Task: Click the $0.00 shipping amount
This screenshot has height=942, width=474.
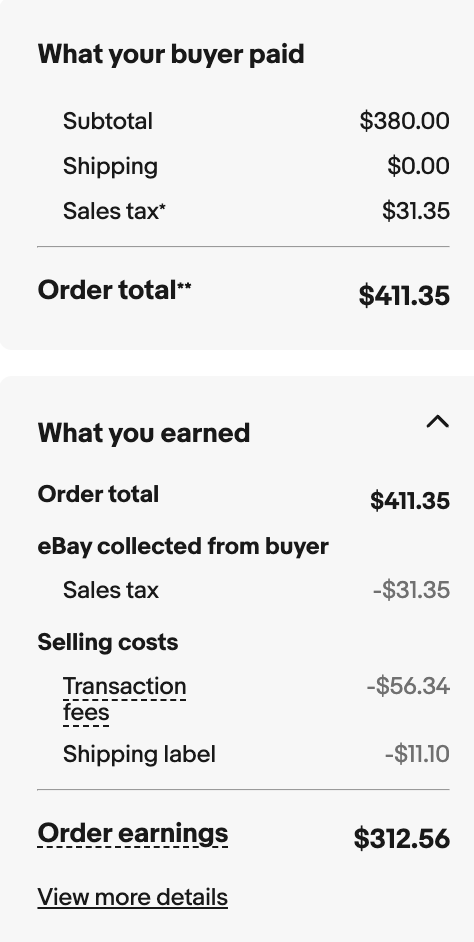Action: coord(418,166)
